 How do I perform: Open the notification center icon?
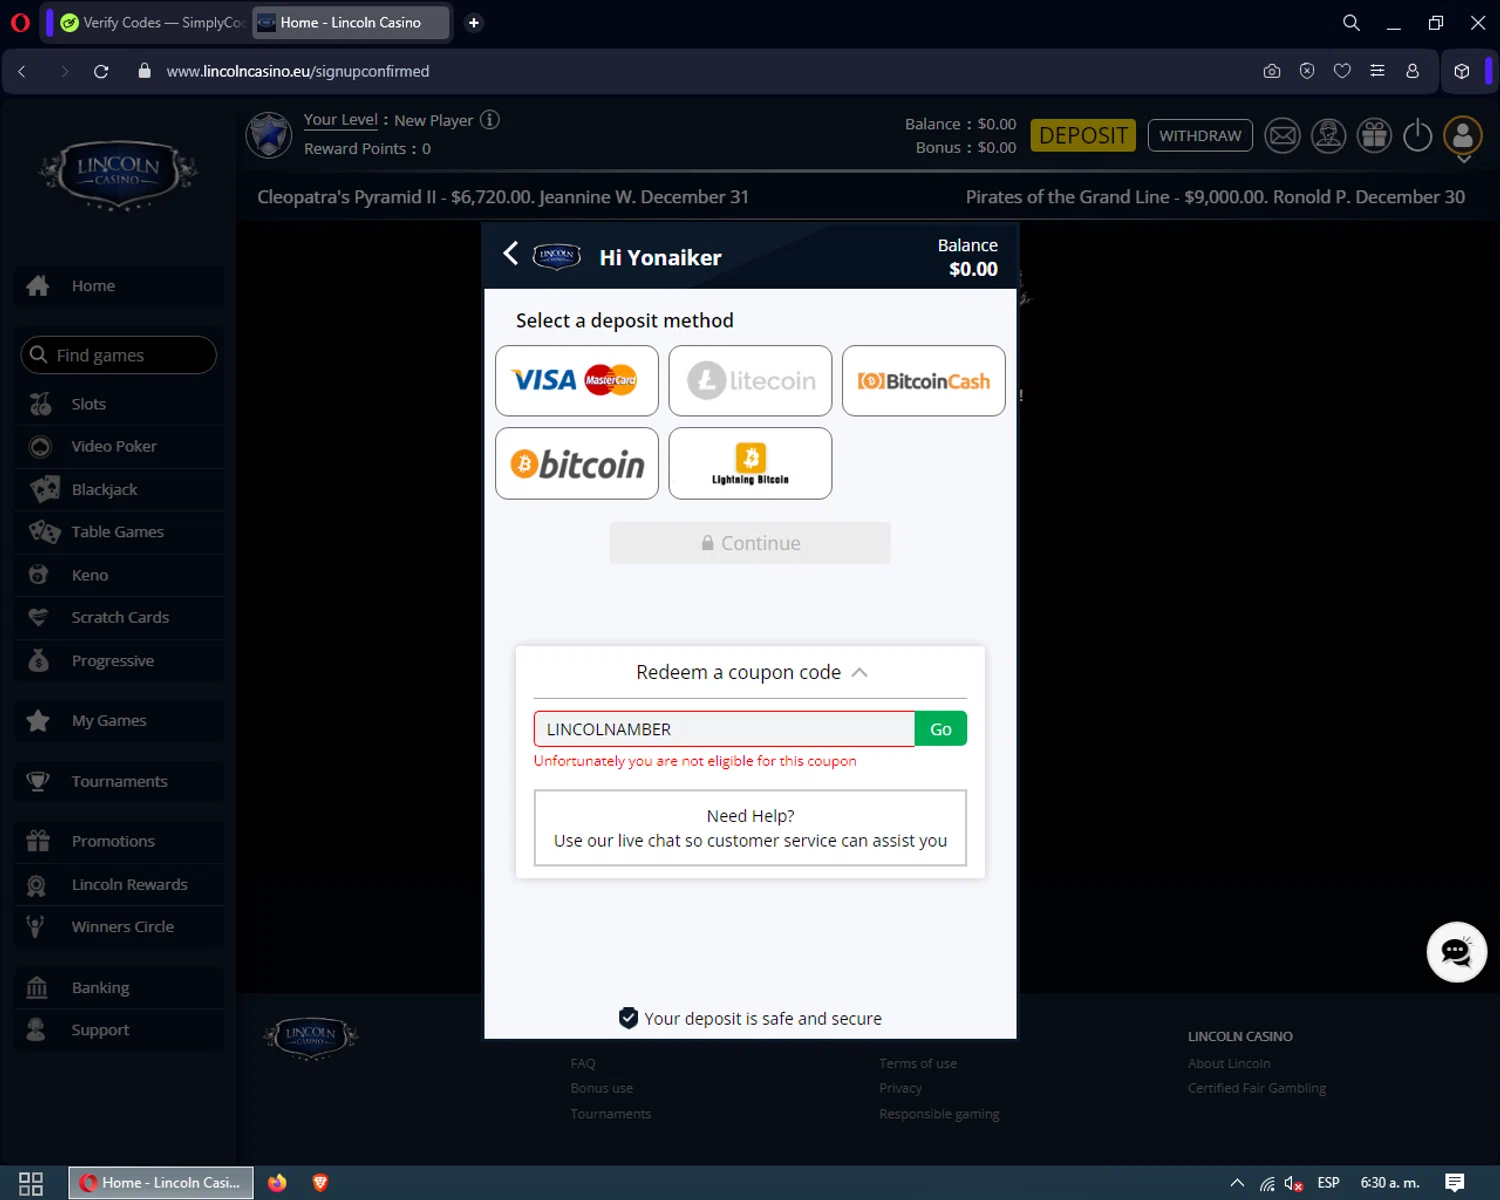tap(1455, 1183)
